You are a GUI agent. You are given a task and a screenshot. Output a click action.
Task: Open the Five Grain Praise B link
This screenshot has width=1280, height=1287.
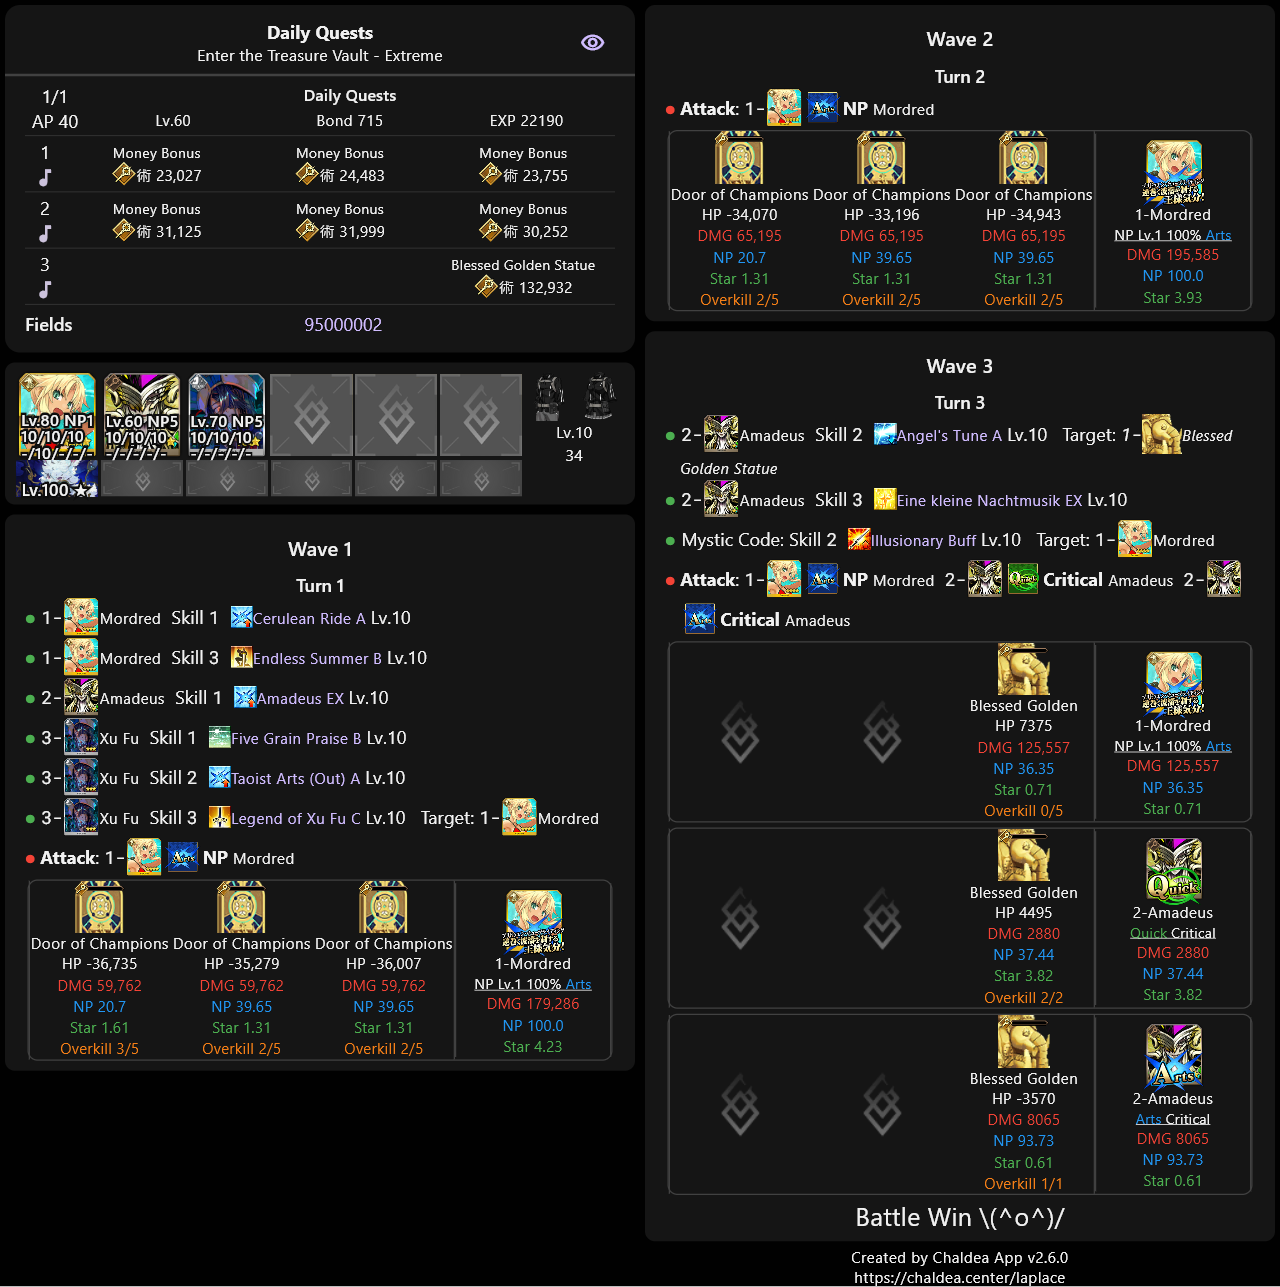296,739
